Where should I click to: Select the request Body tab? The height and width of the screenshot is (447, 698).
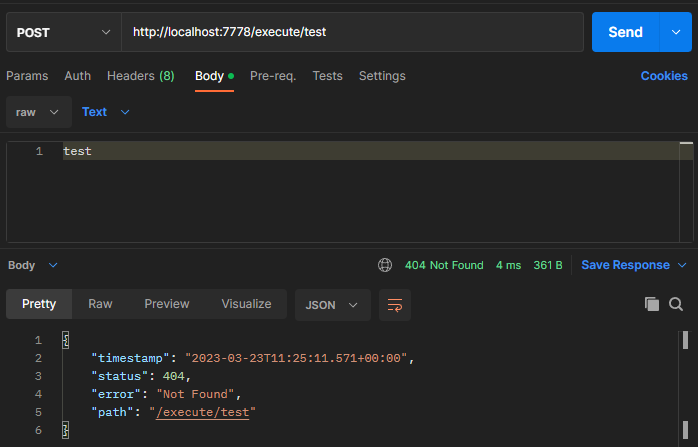coord(214,76)
